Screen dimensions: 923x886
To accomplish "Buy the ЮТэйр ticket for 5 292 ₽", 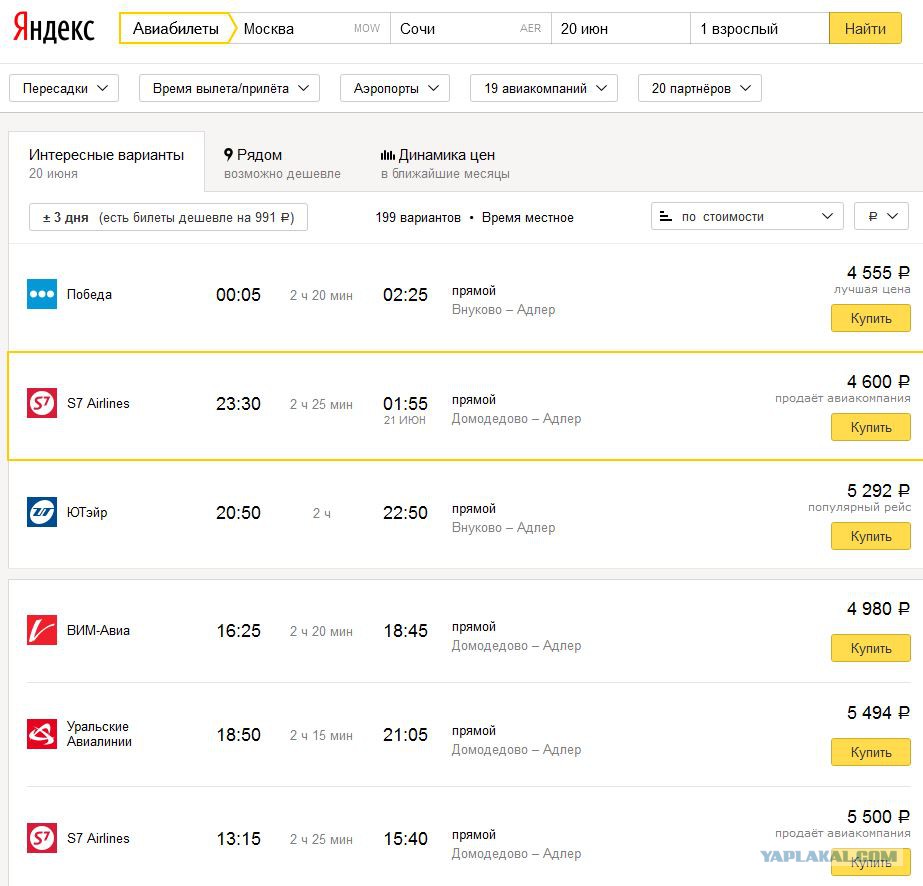I will coord(871,536).
